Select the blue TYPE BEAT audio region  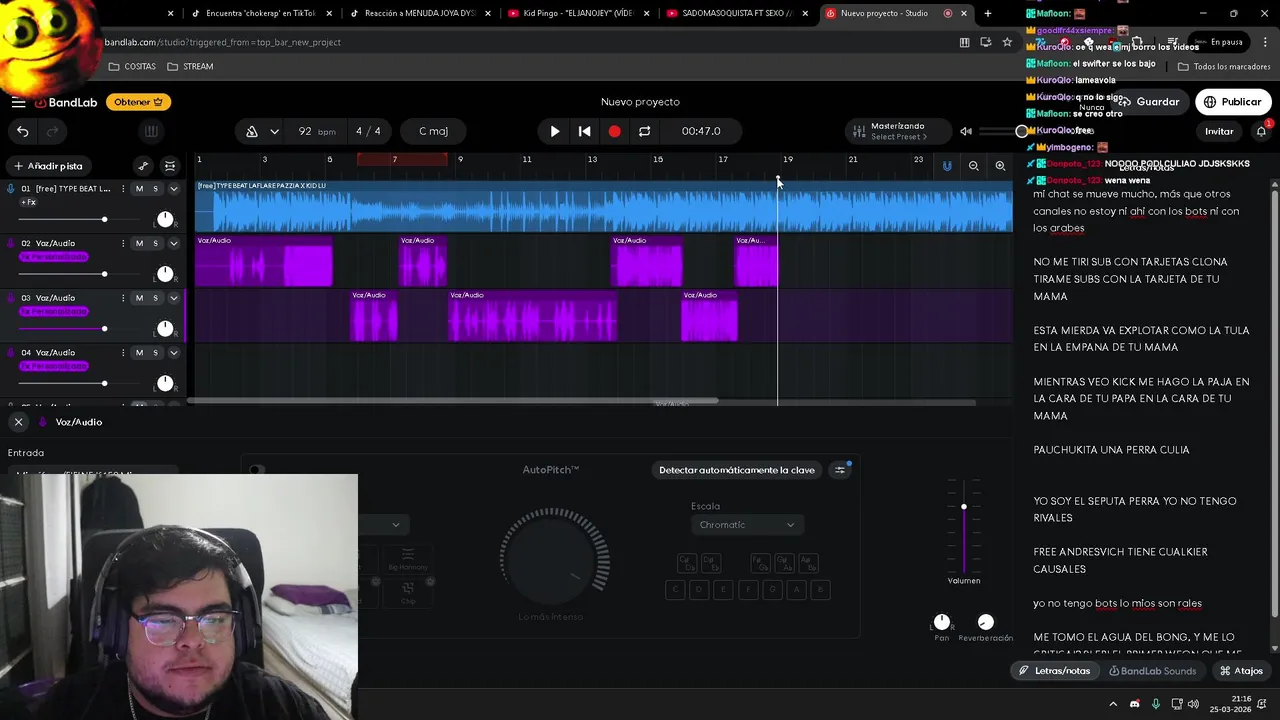(604, 207)
